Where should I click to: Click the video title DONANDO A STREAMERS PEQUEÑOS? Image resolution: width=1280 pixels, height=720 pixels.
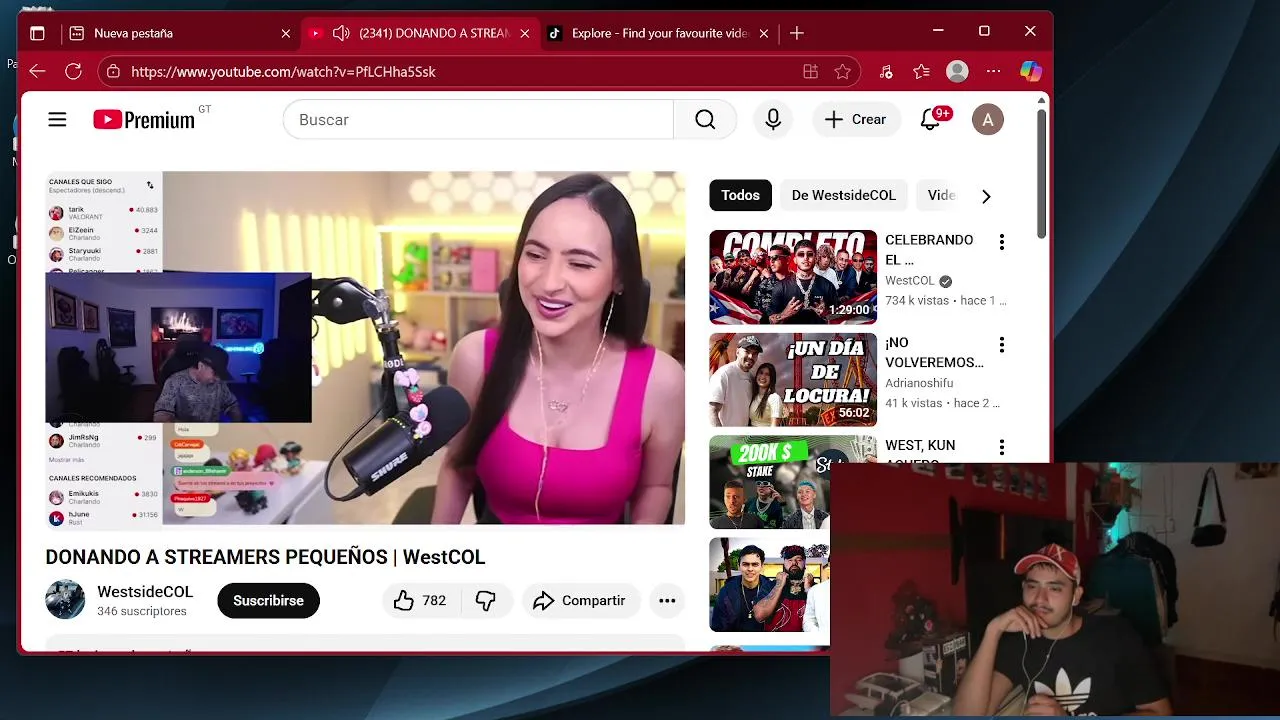pos(265,557)
